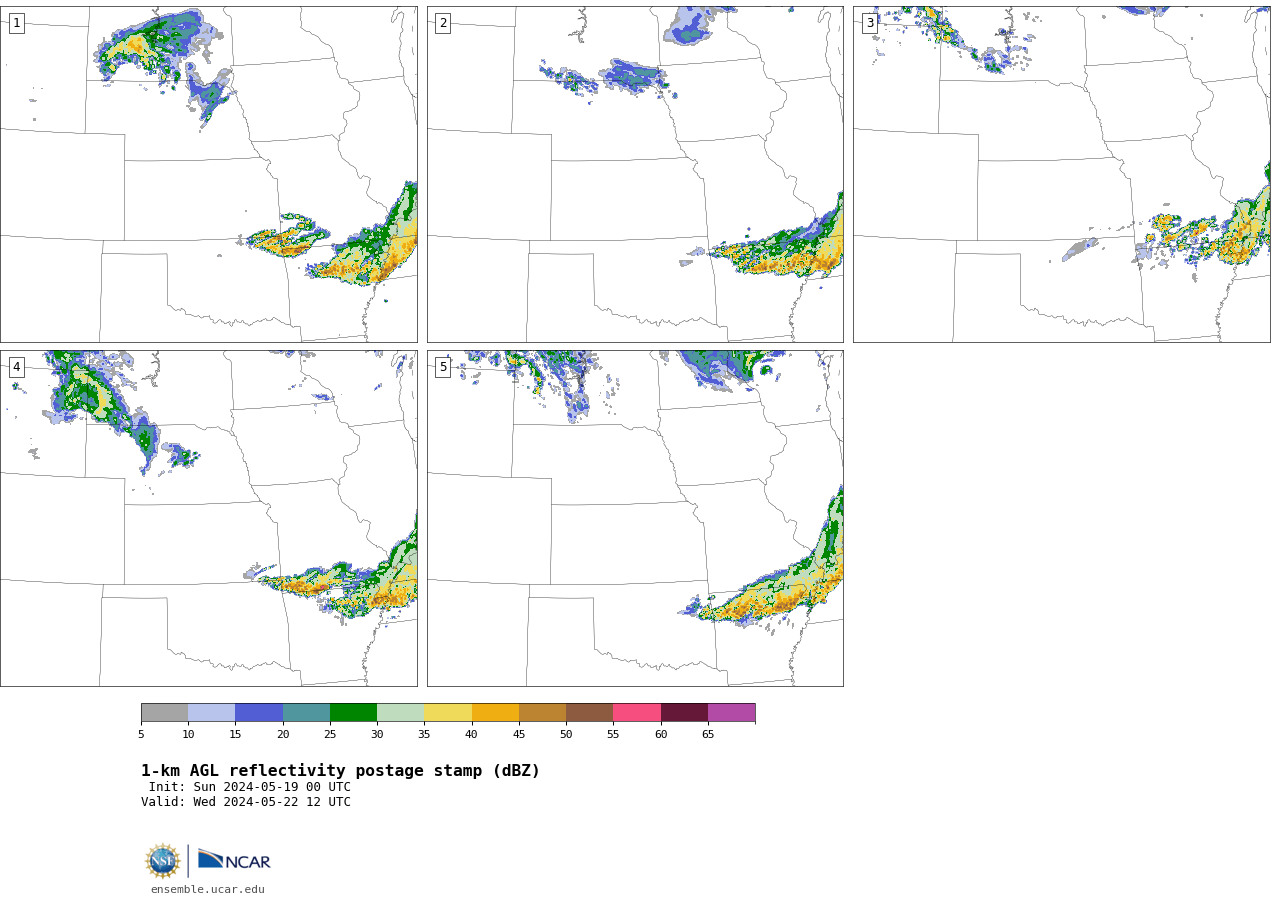Click the colorbar tick label '50'
The width and height of the screenshot is (1280, 901).
pyautogui.click(x=566, y=735)
